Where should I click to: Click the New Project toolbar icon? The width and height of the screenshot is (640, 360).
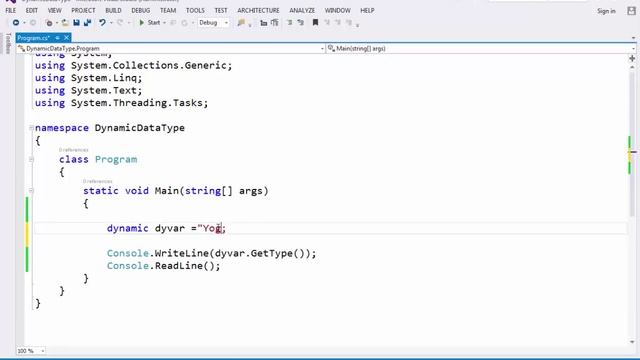tap(49, 23)
